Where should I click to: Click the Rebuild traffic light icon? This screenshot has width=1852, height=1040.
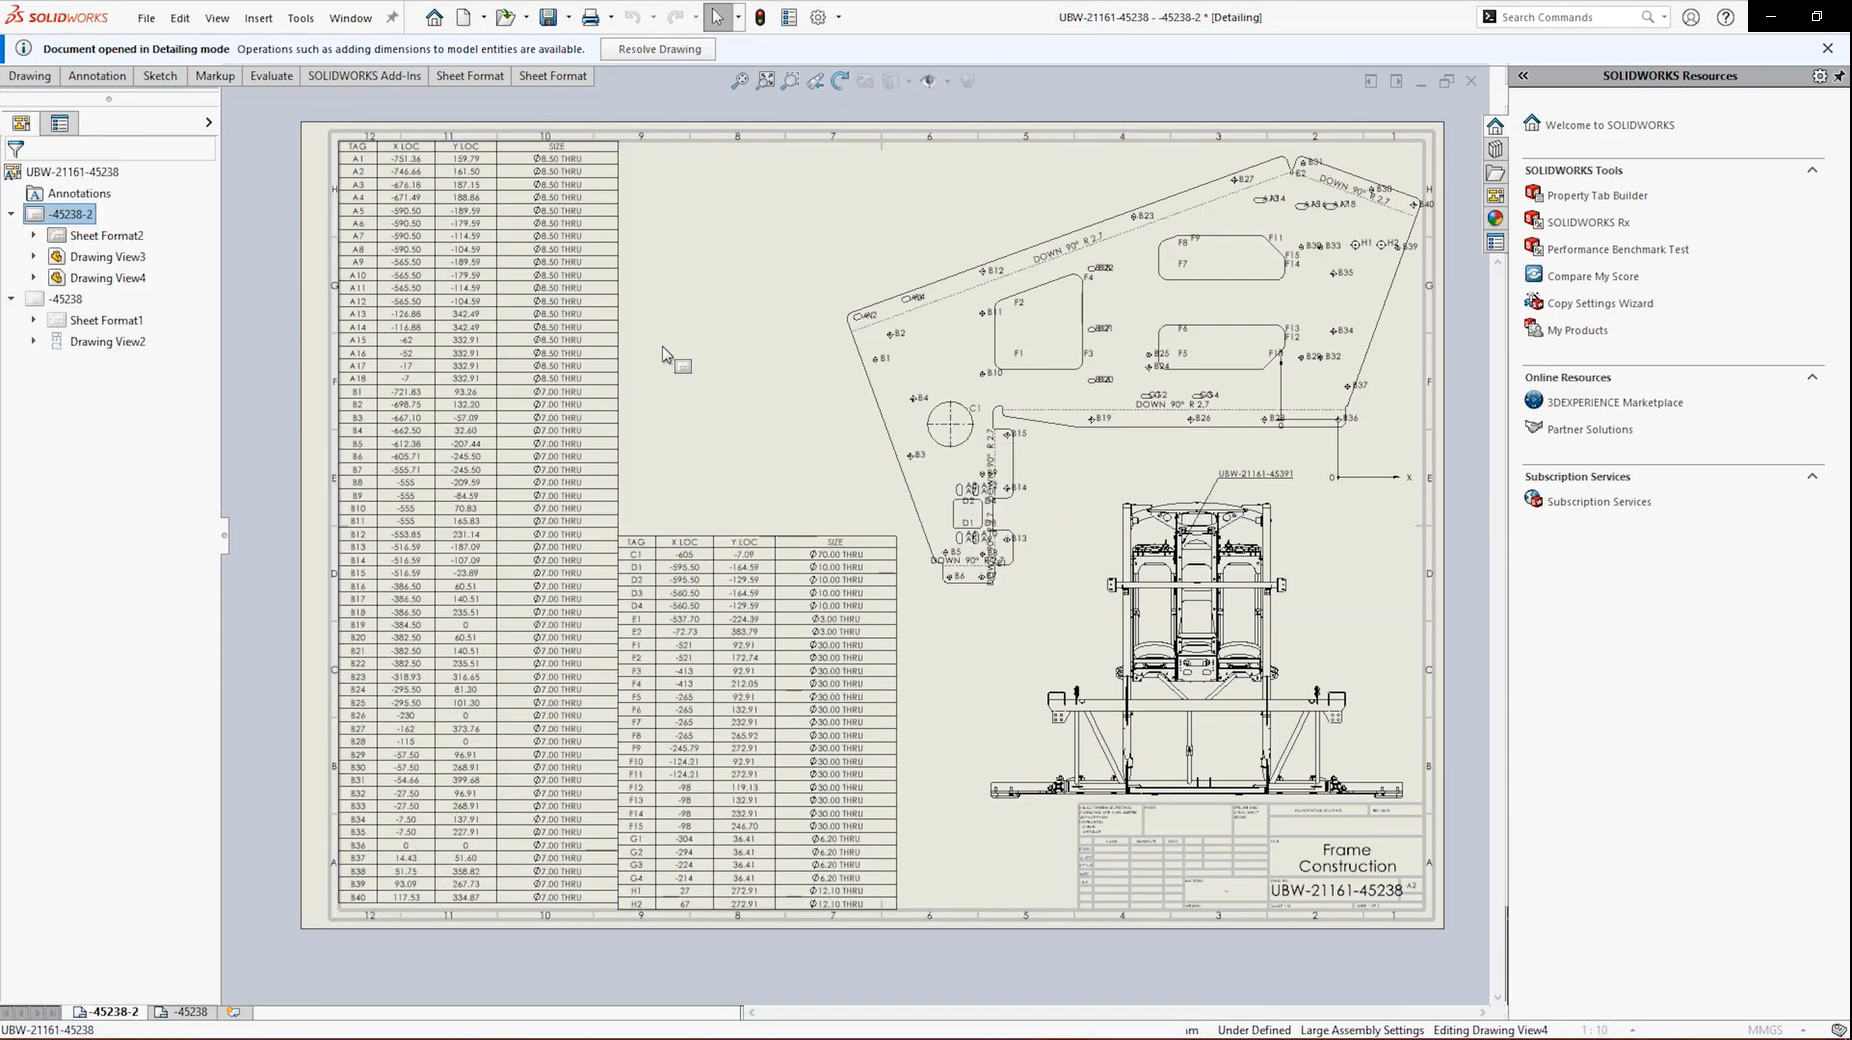tap(760, 17)
